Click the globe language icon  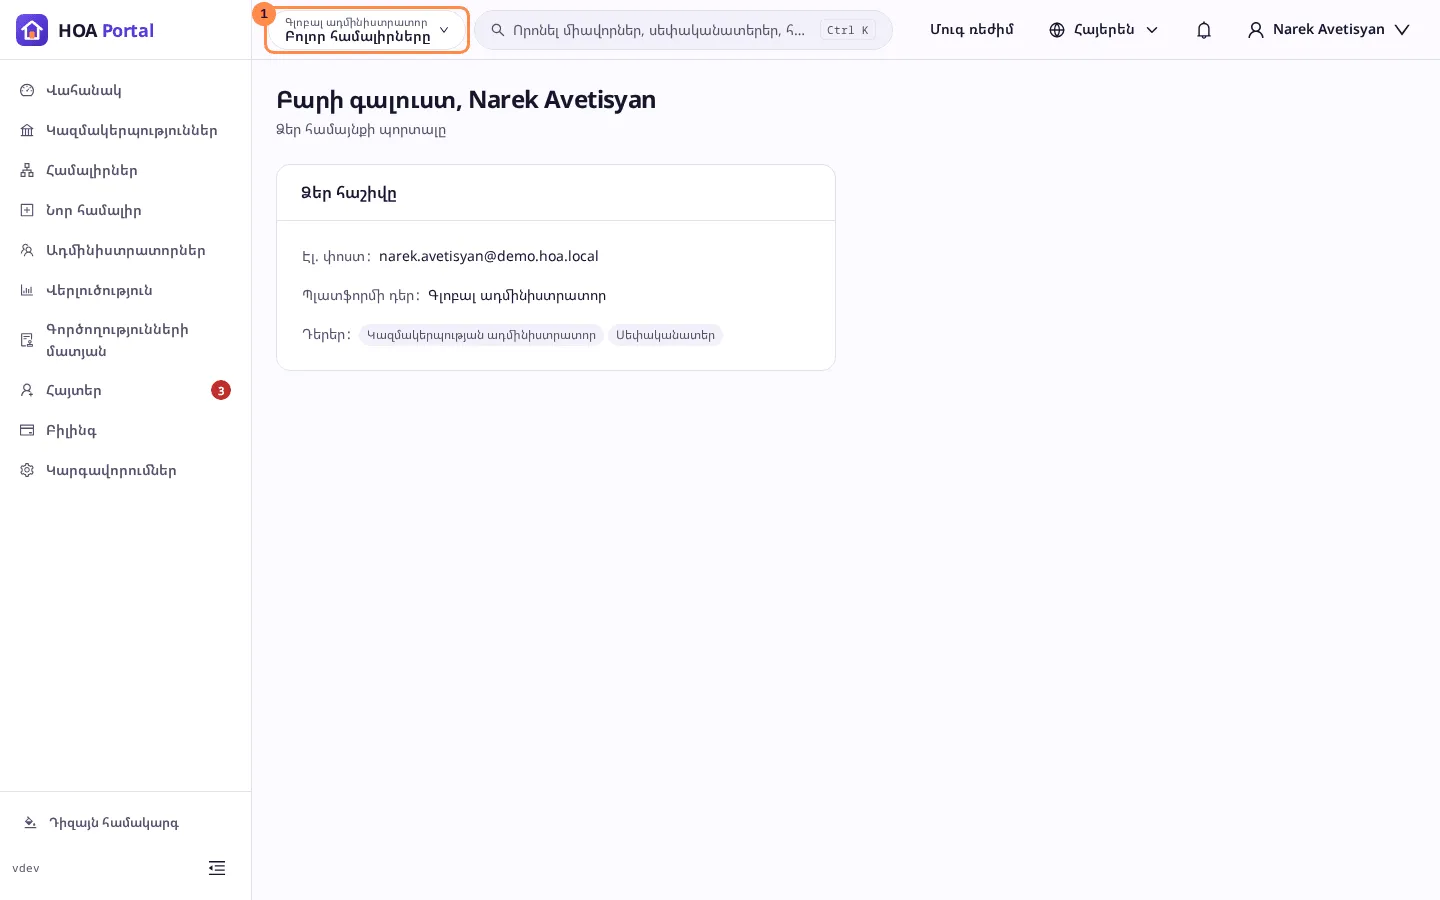1057,30
